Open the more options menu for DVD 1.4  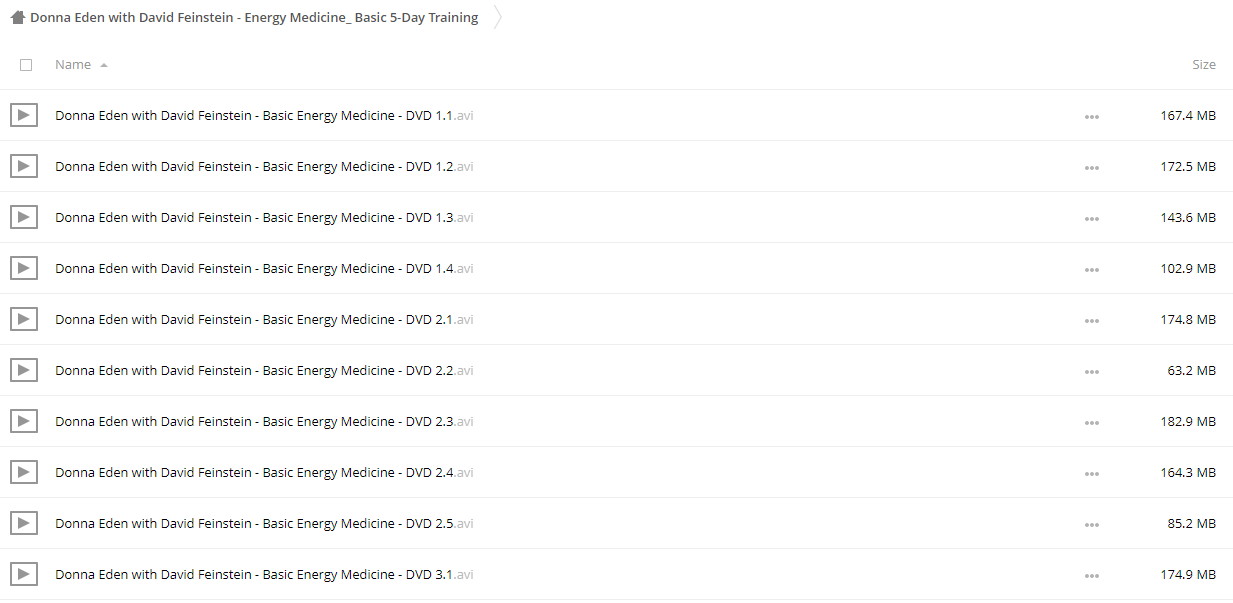point(1091,270)
